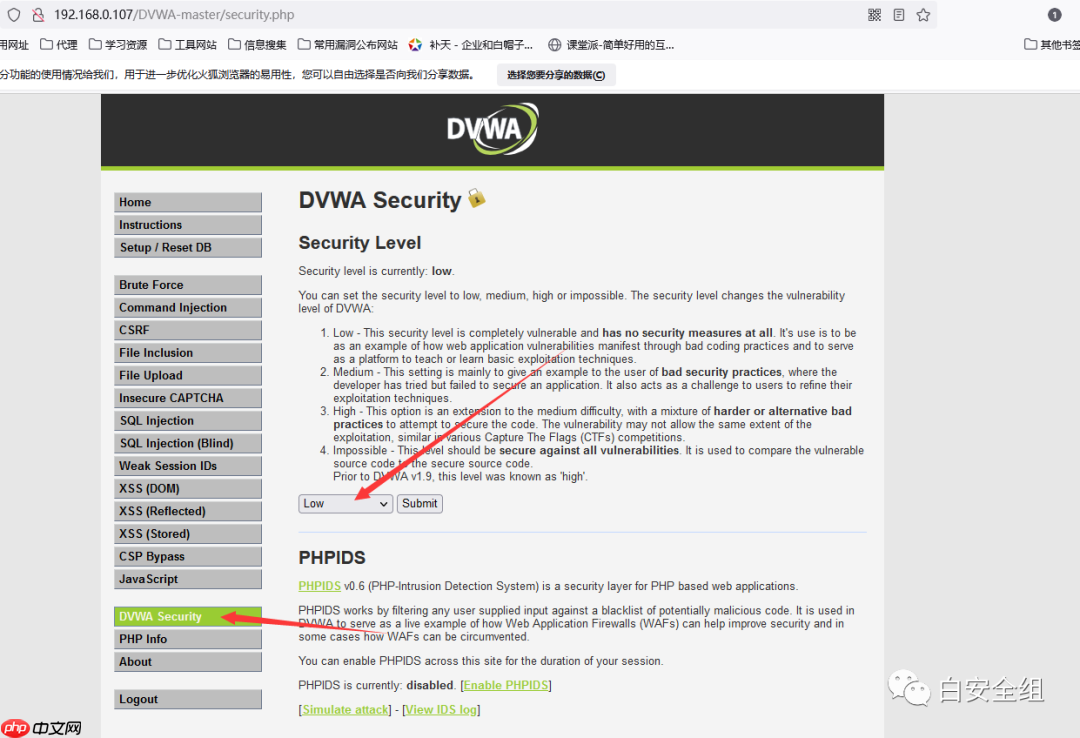Open XSS (Reflected) module
Image resolution: width=1080 pixels, height=738 pixels.
point(188,511)
